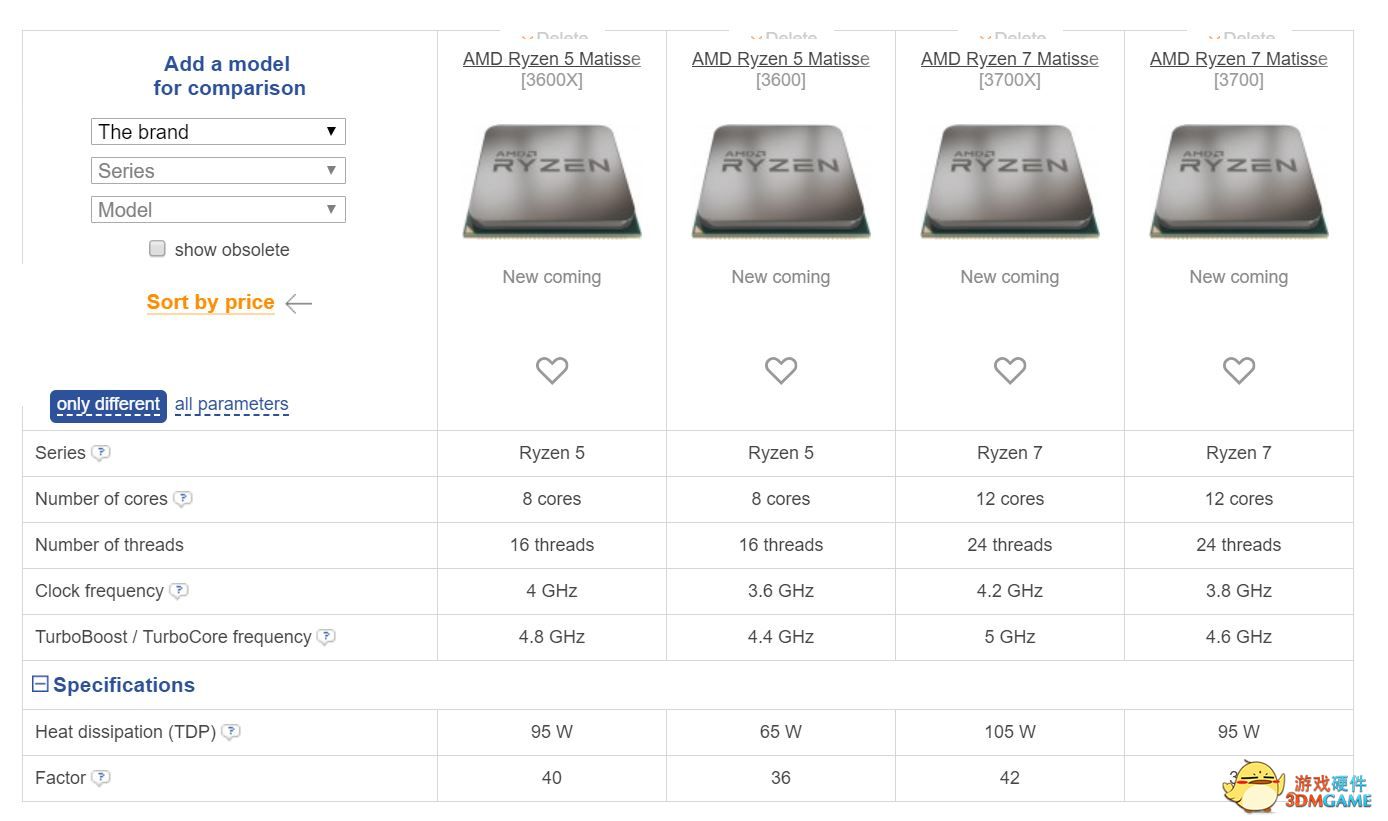Enable the show obsolete checkbox

tap(157, 249)
